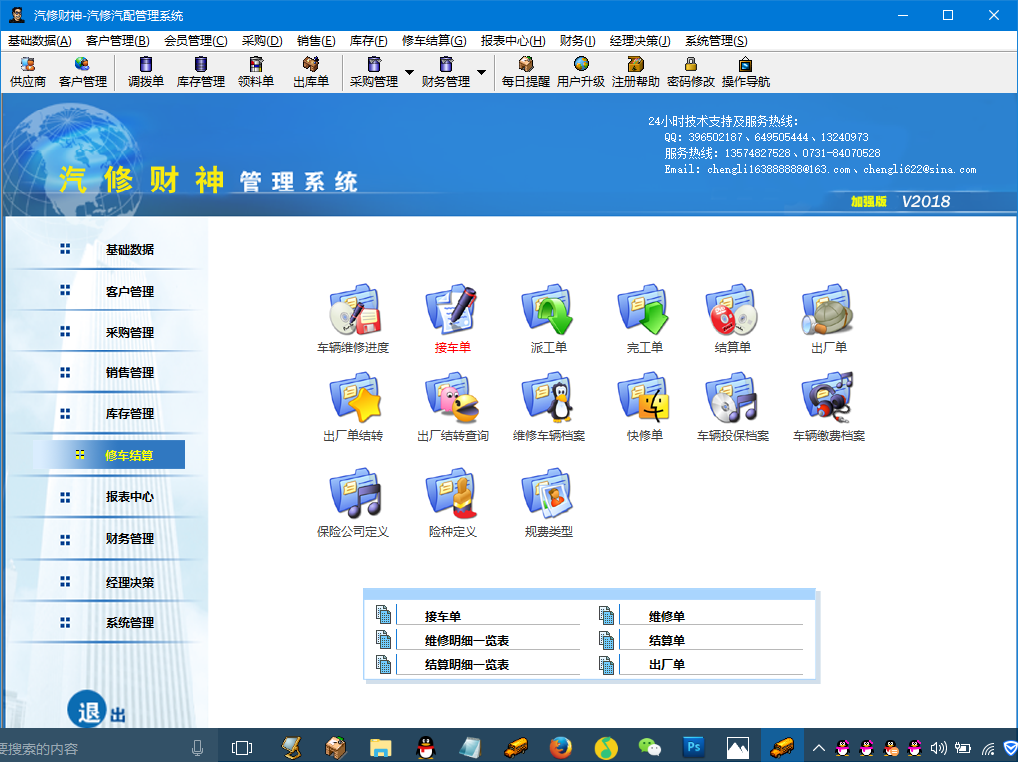Click the 客户管理 toolbar button

click(82, 72)
